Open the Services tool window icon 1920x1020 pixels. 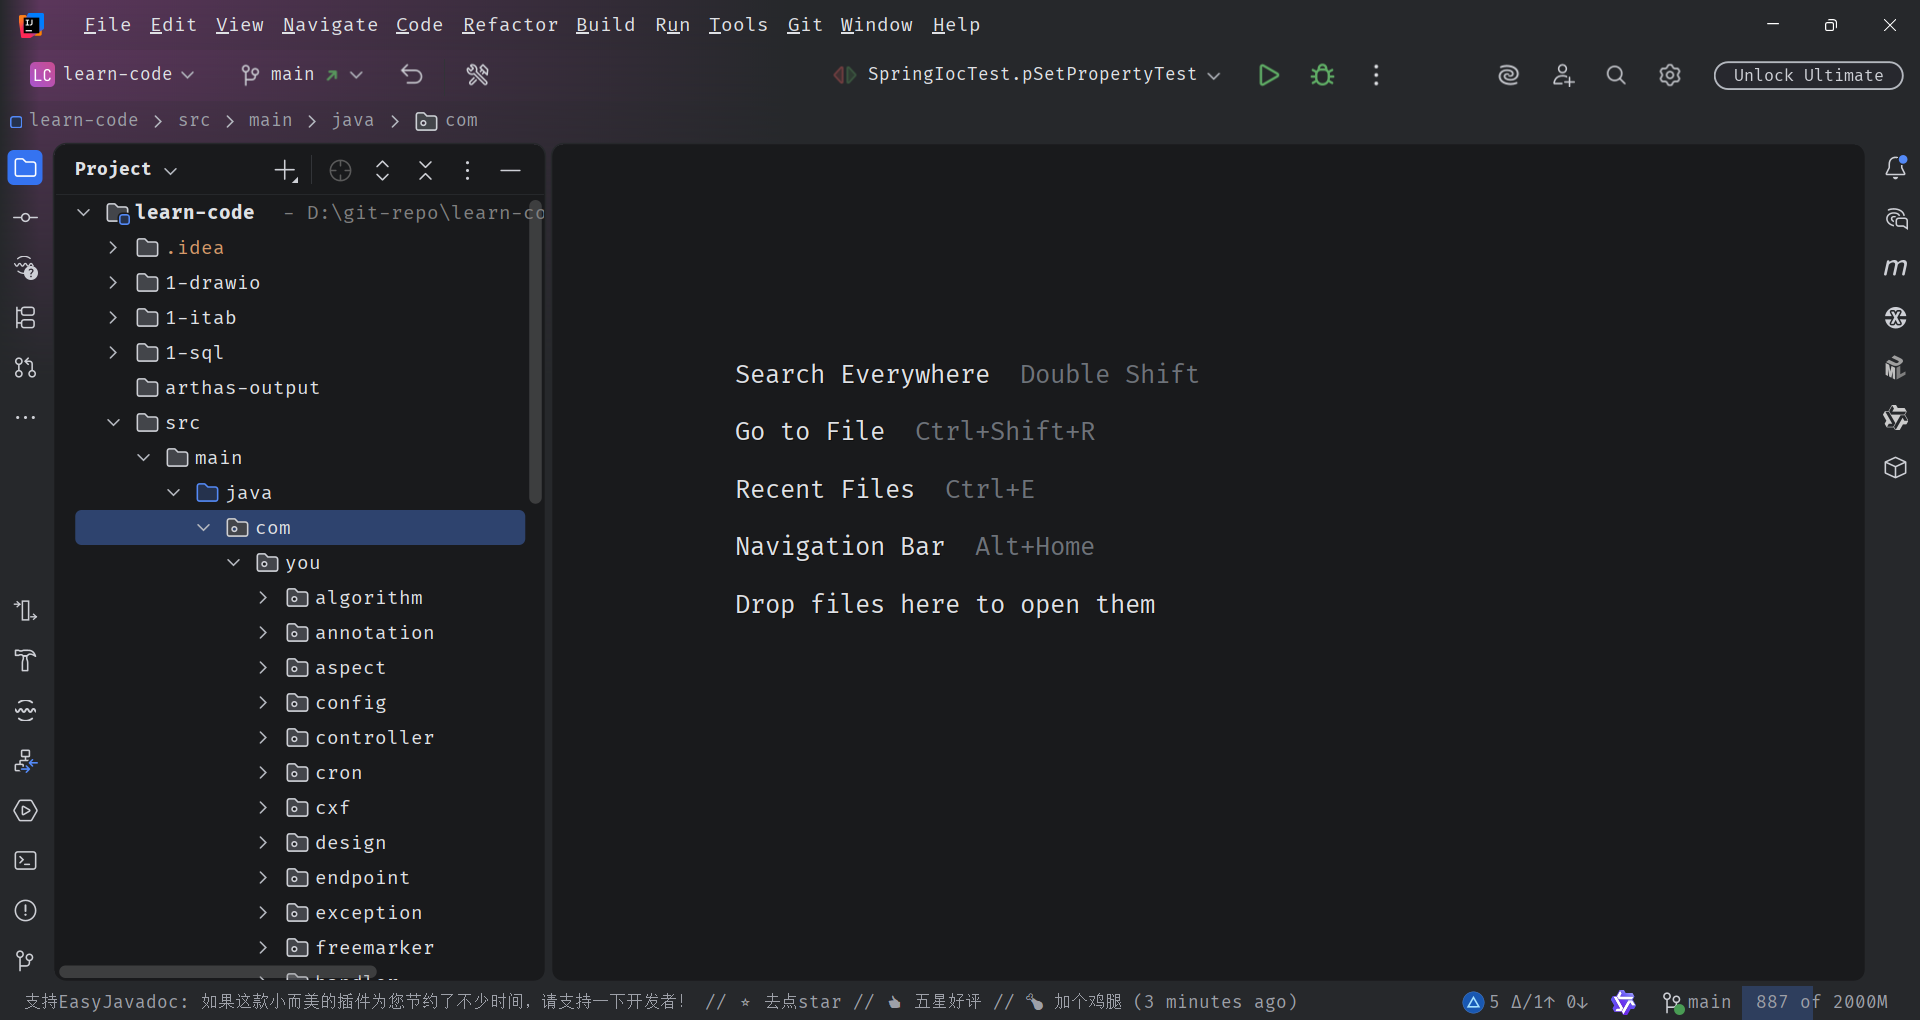pyautogui.click(x=25, y=811)
